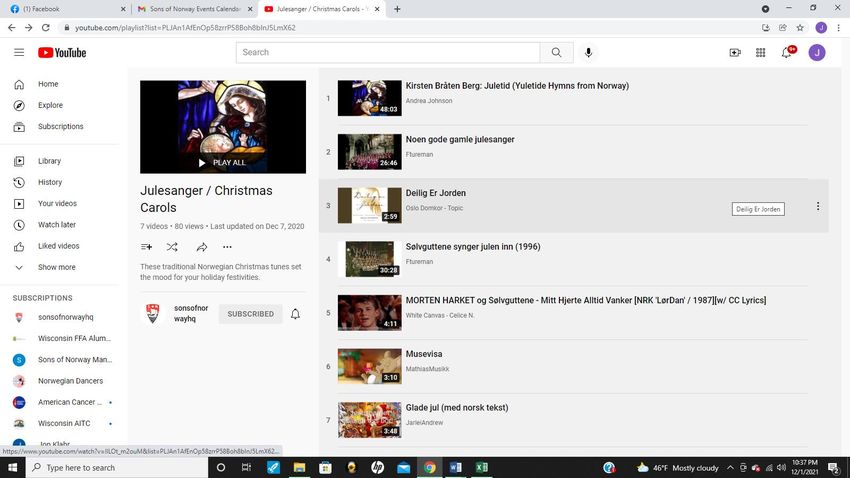Open MORTEN HARKET og Sølvguttene video title
This screenshot has width=850, height=478.
(585, 300)
